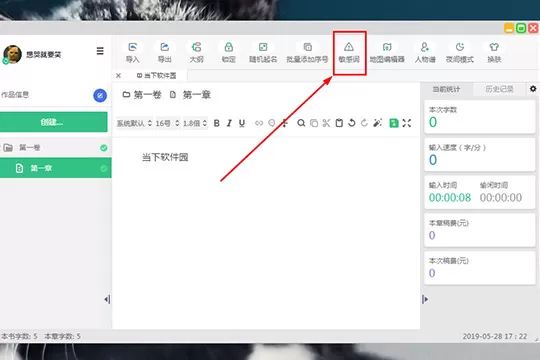Open the 1.8倍 line spacing dropdown
This screenshot has height=360, width=540.
[195, 123]
